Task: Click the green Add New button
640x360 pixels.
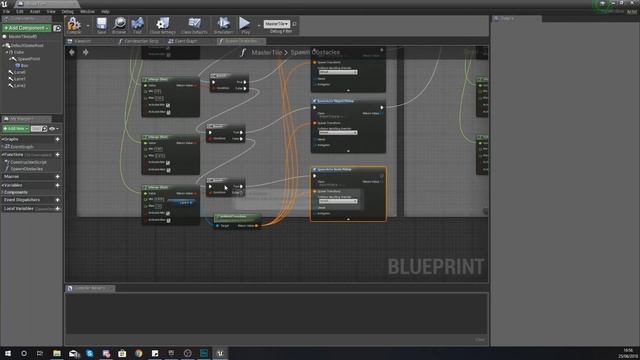Action: (x=16, y=129)
